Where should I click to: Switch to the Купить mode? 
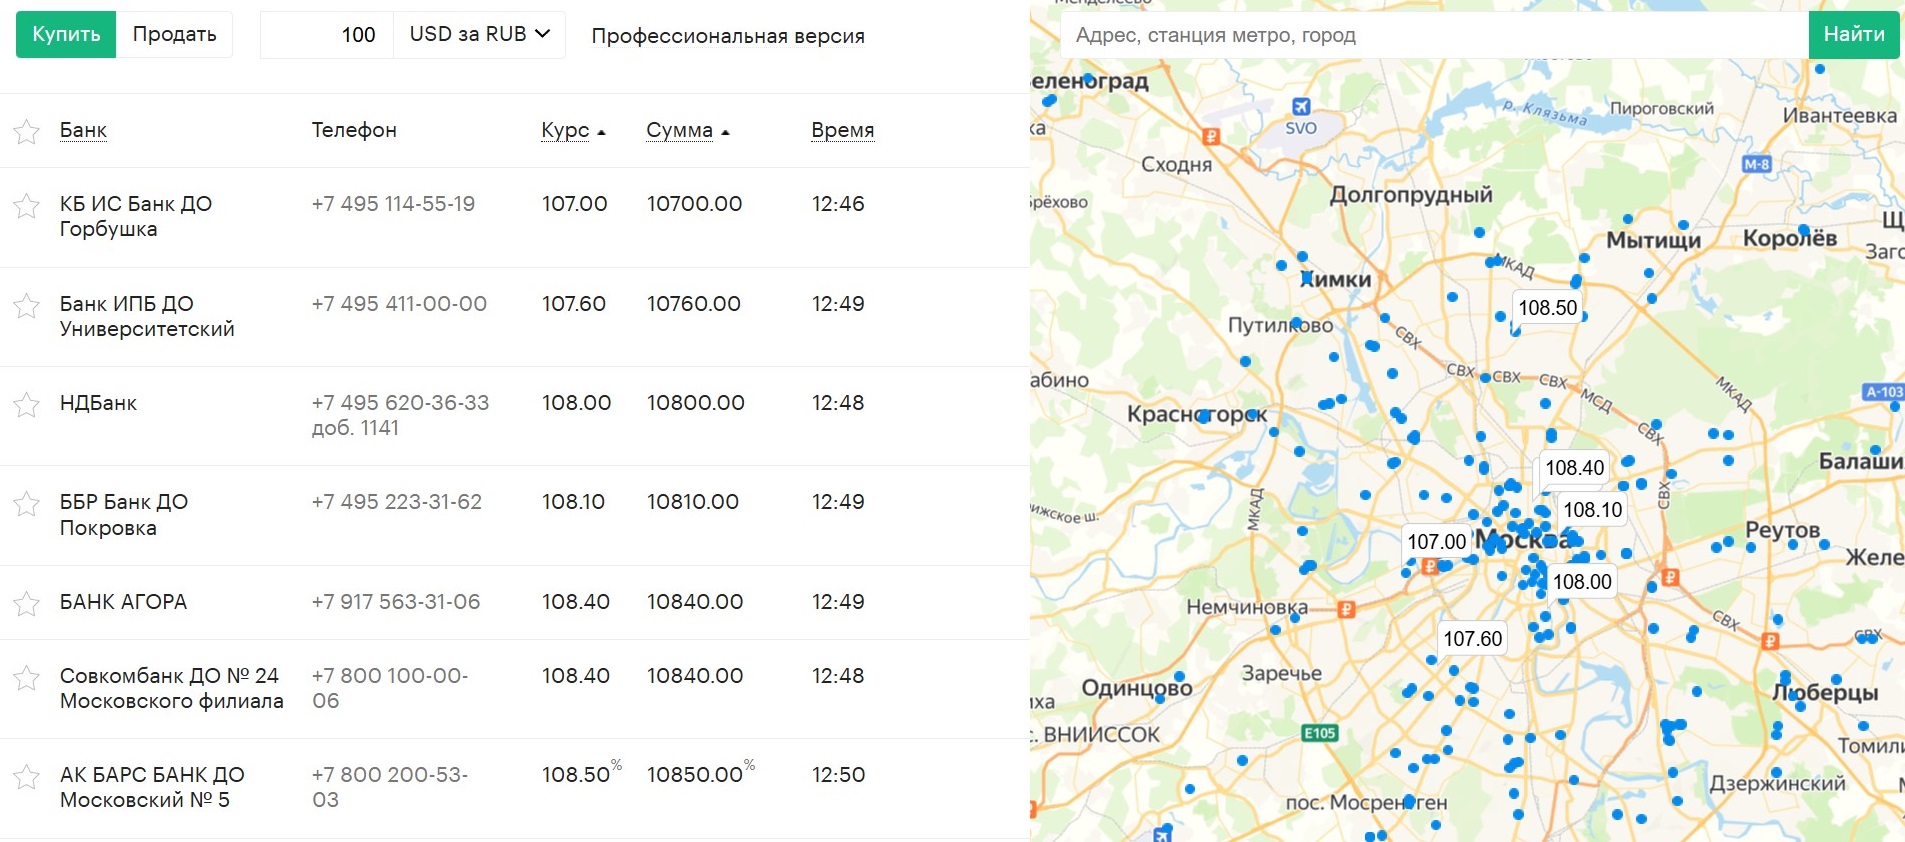[66, 34]
